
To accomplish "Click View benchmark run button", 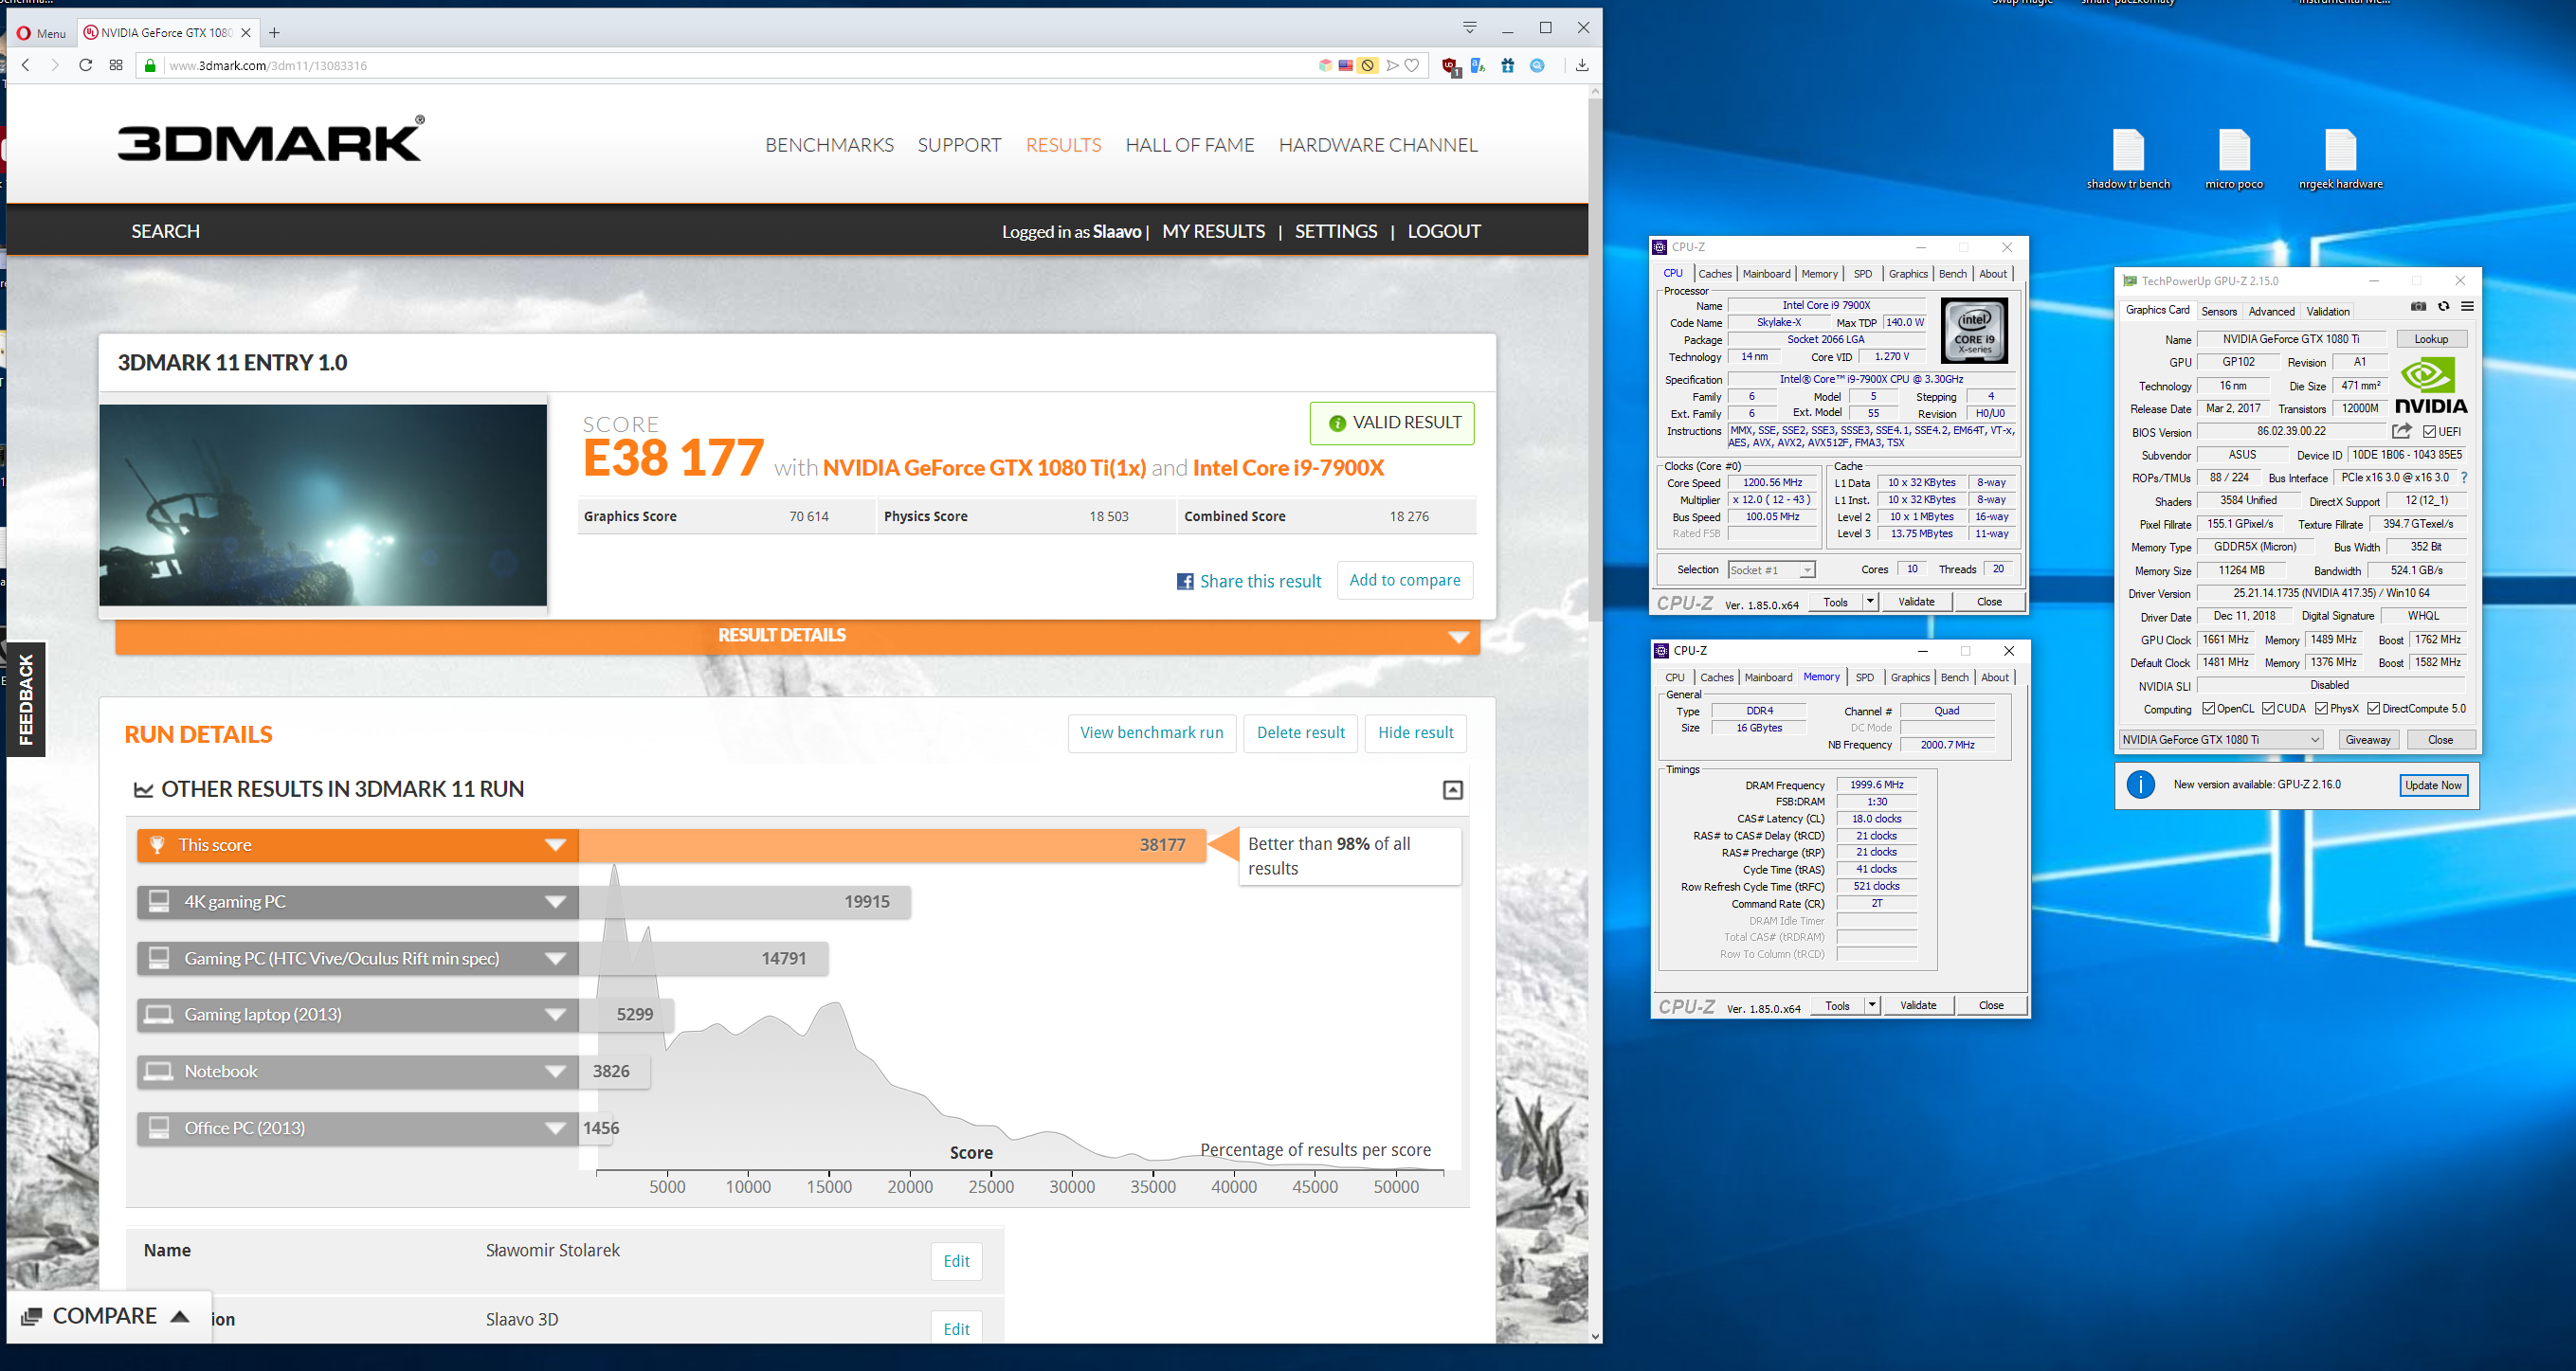I will point(1152,733).
